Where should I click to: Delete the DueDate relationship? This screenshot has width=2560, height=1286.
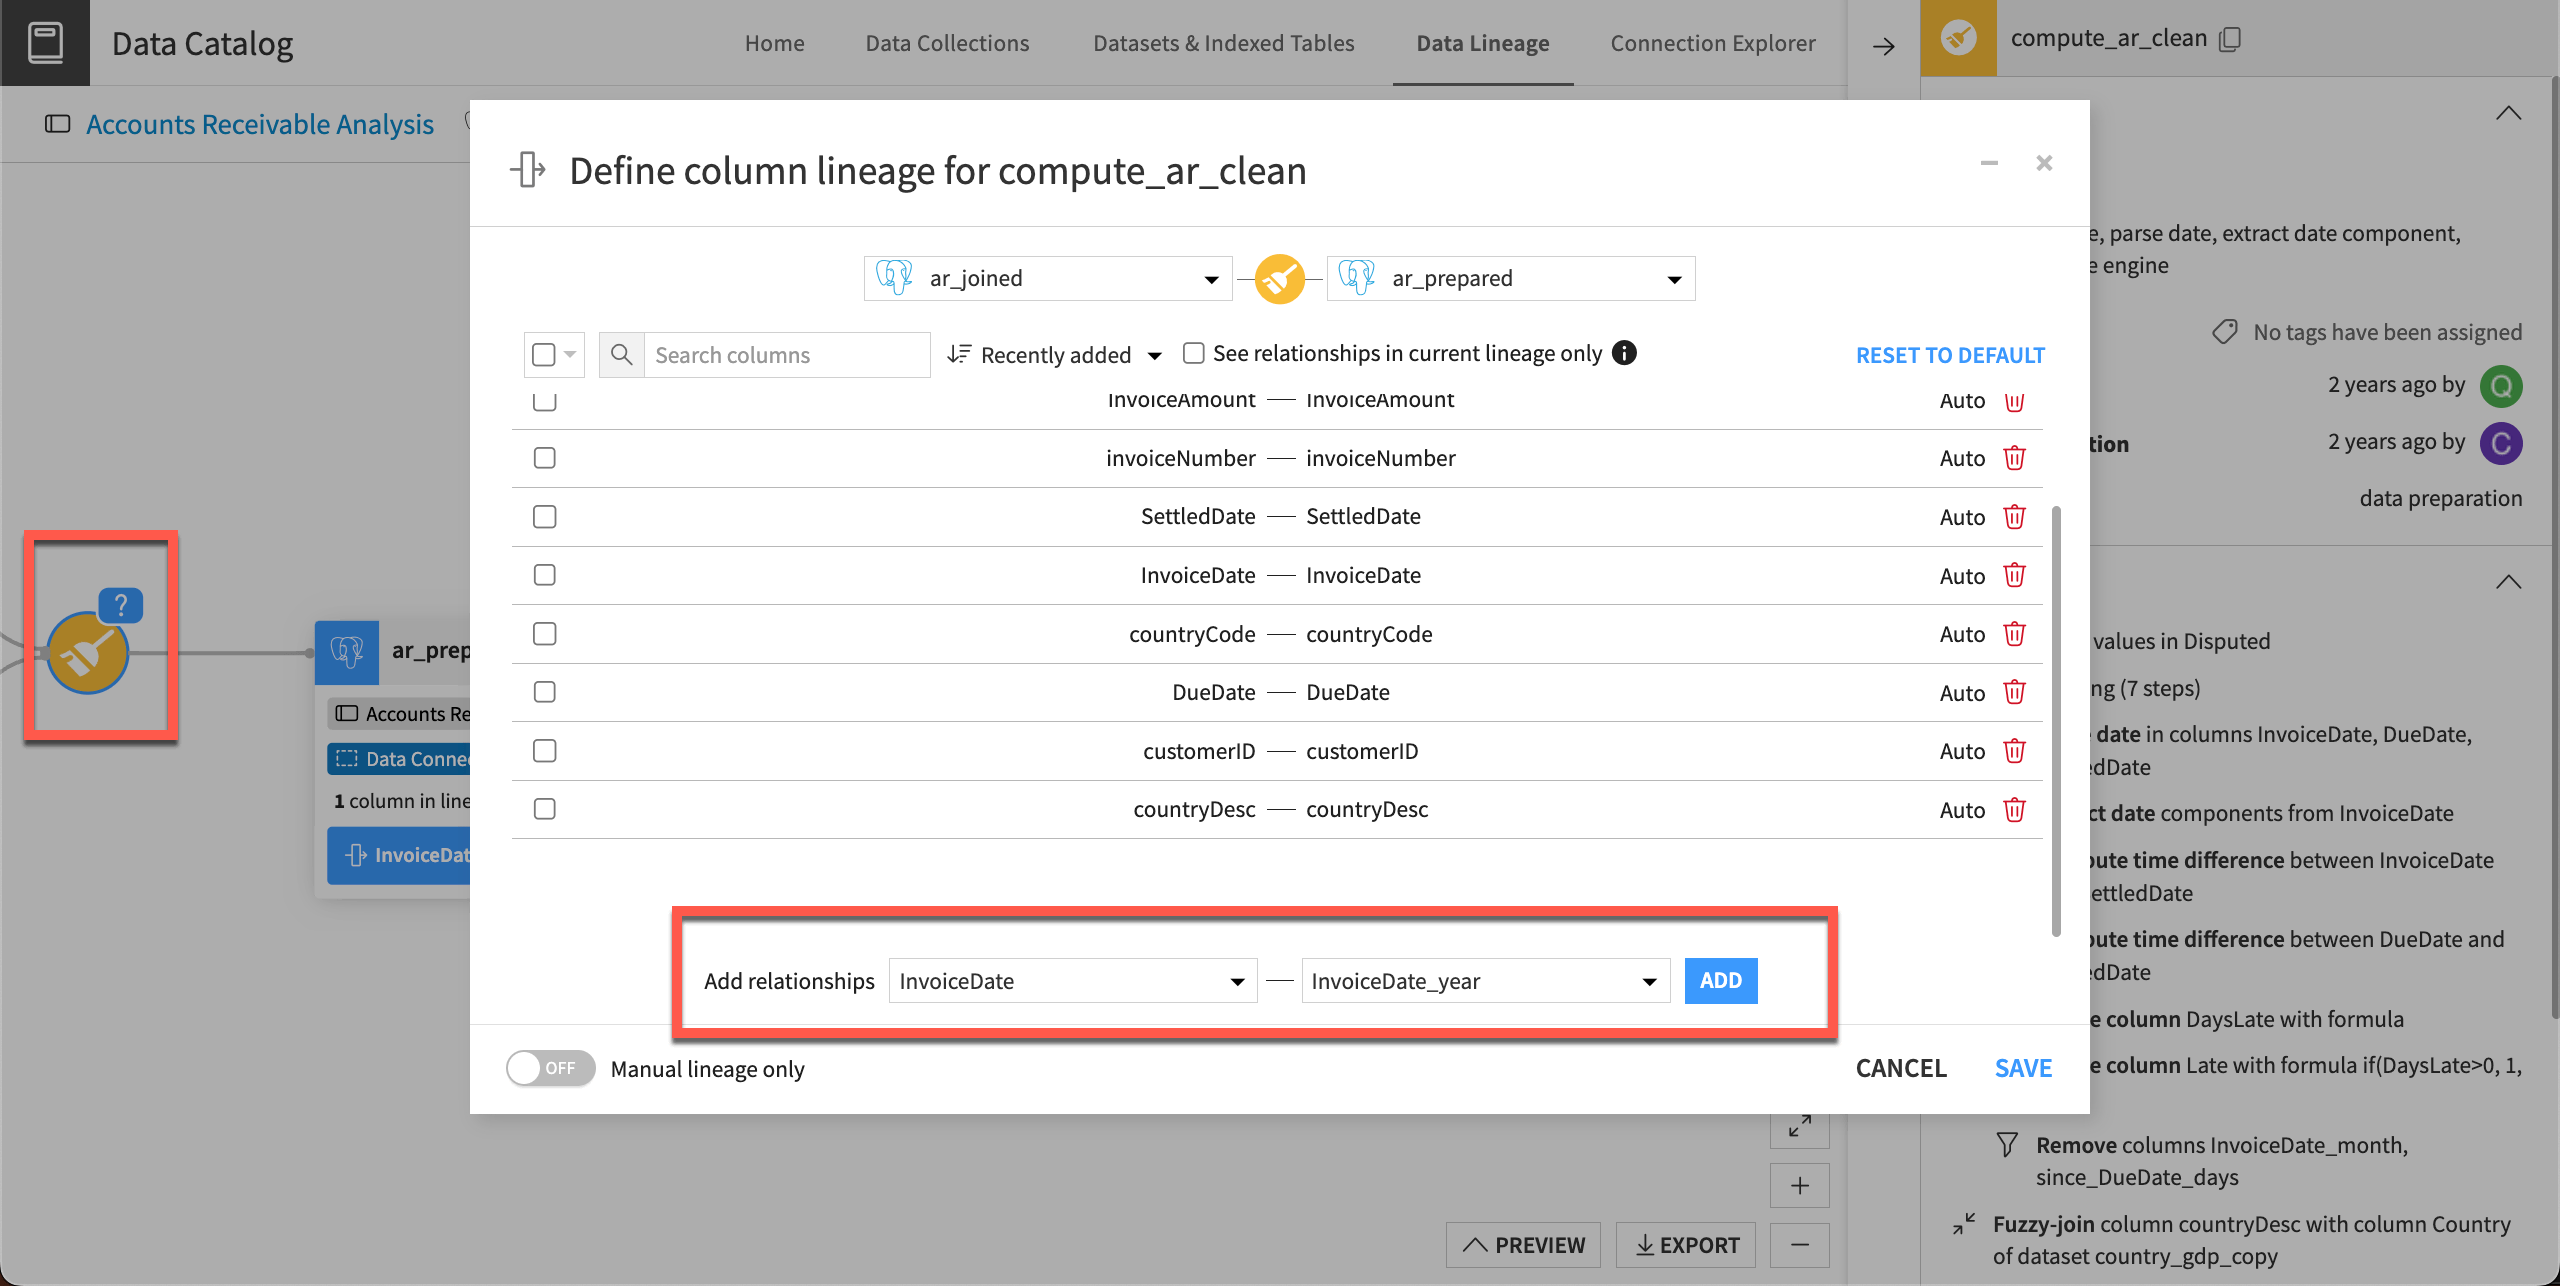[x=2014, y=692]
